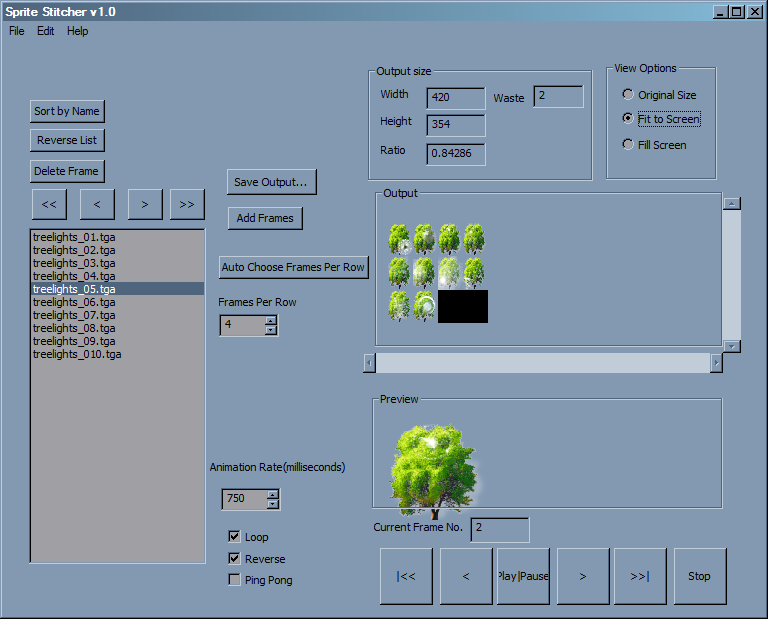Click the Add Frames button
Viewport: 768px width, 619px height.
point(265,218)
